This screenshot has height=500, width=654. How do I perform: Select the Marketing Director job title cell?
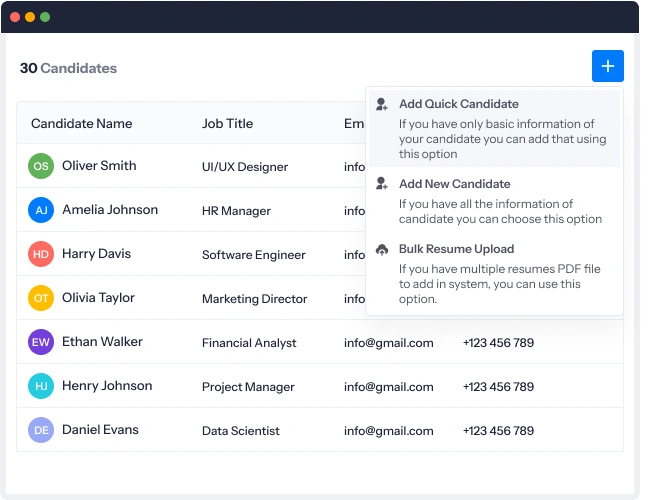254,299
